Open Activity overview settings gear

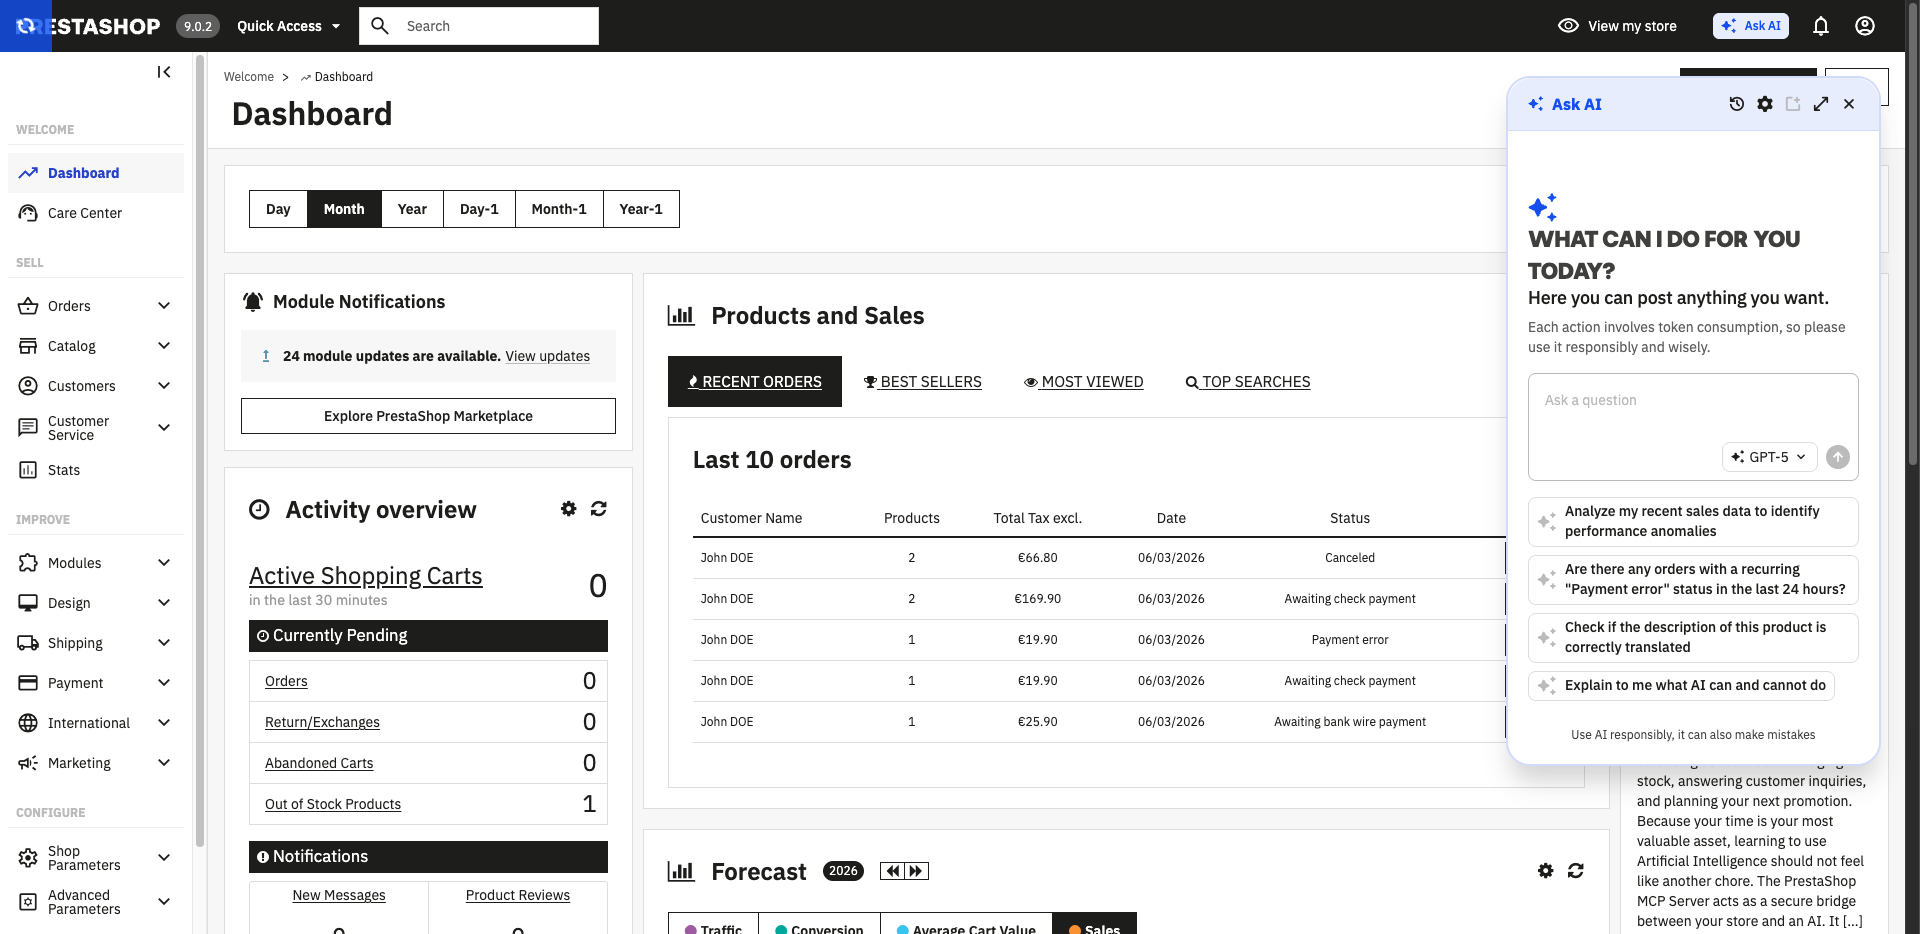[x=569, y=509]
